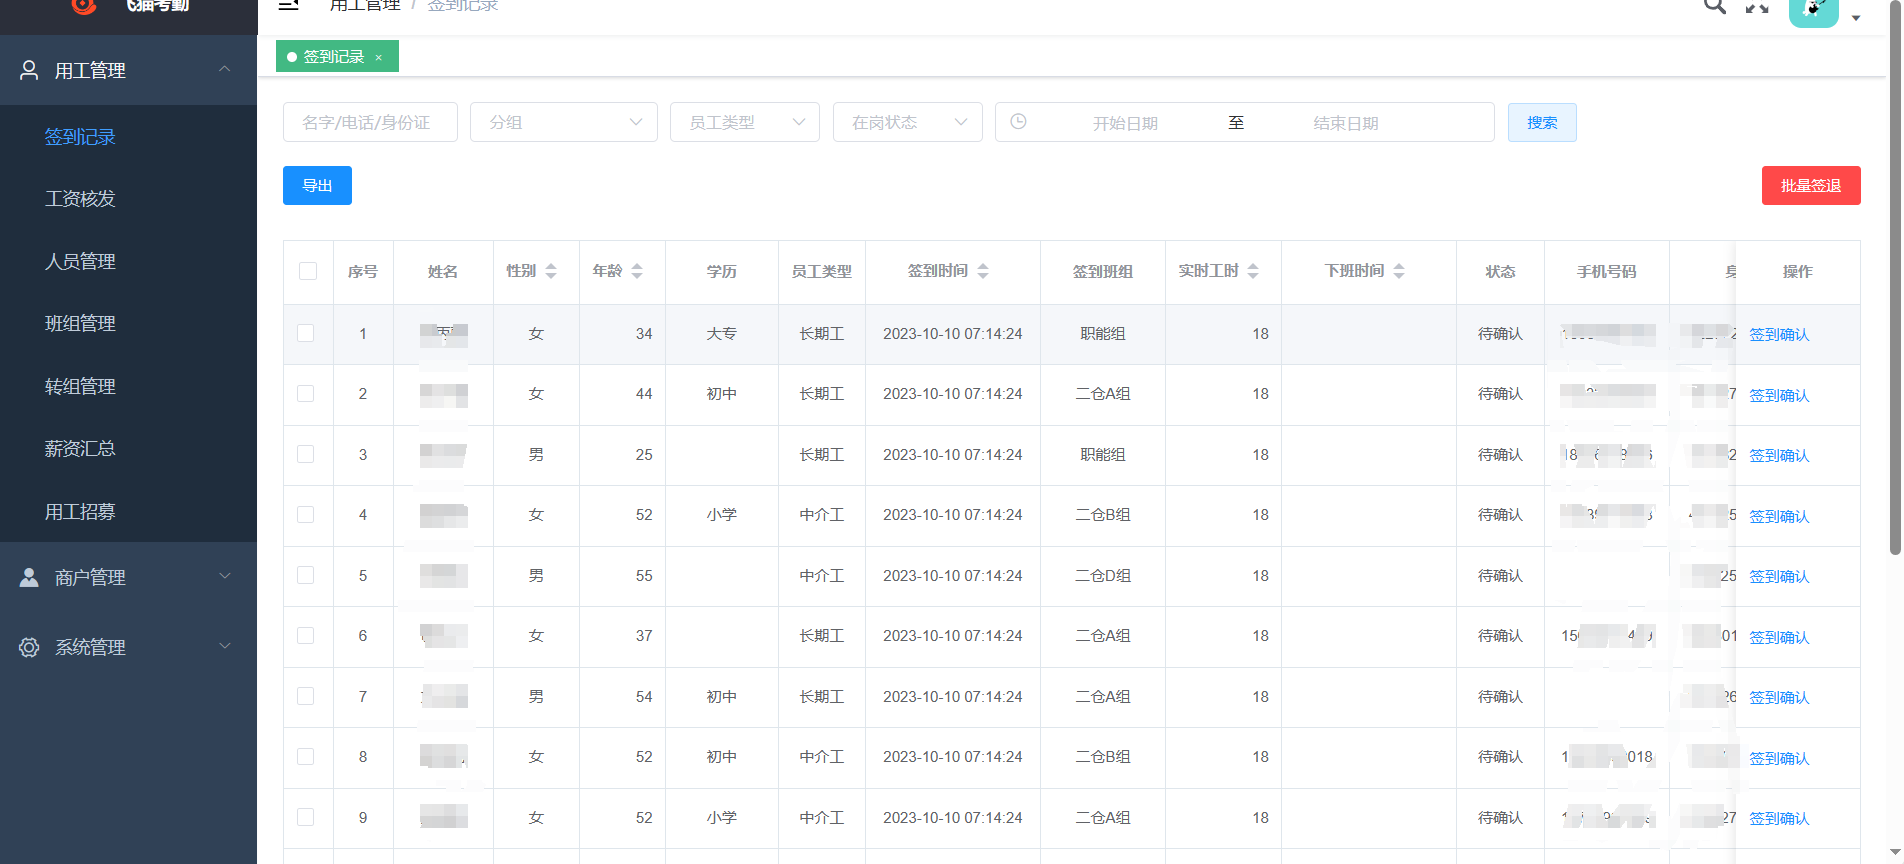This screenshot has width=1904, height=864.
Task: Sort by 年龄 using its sort arrows
Action: (x=637, y=271)
